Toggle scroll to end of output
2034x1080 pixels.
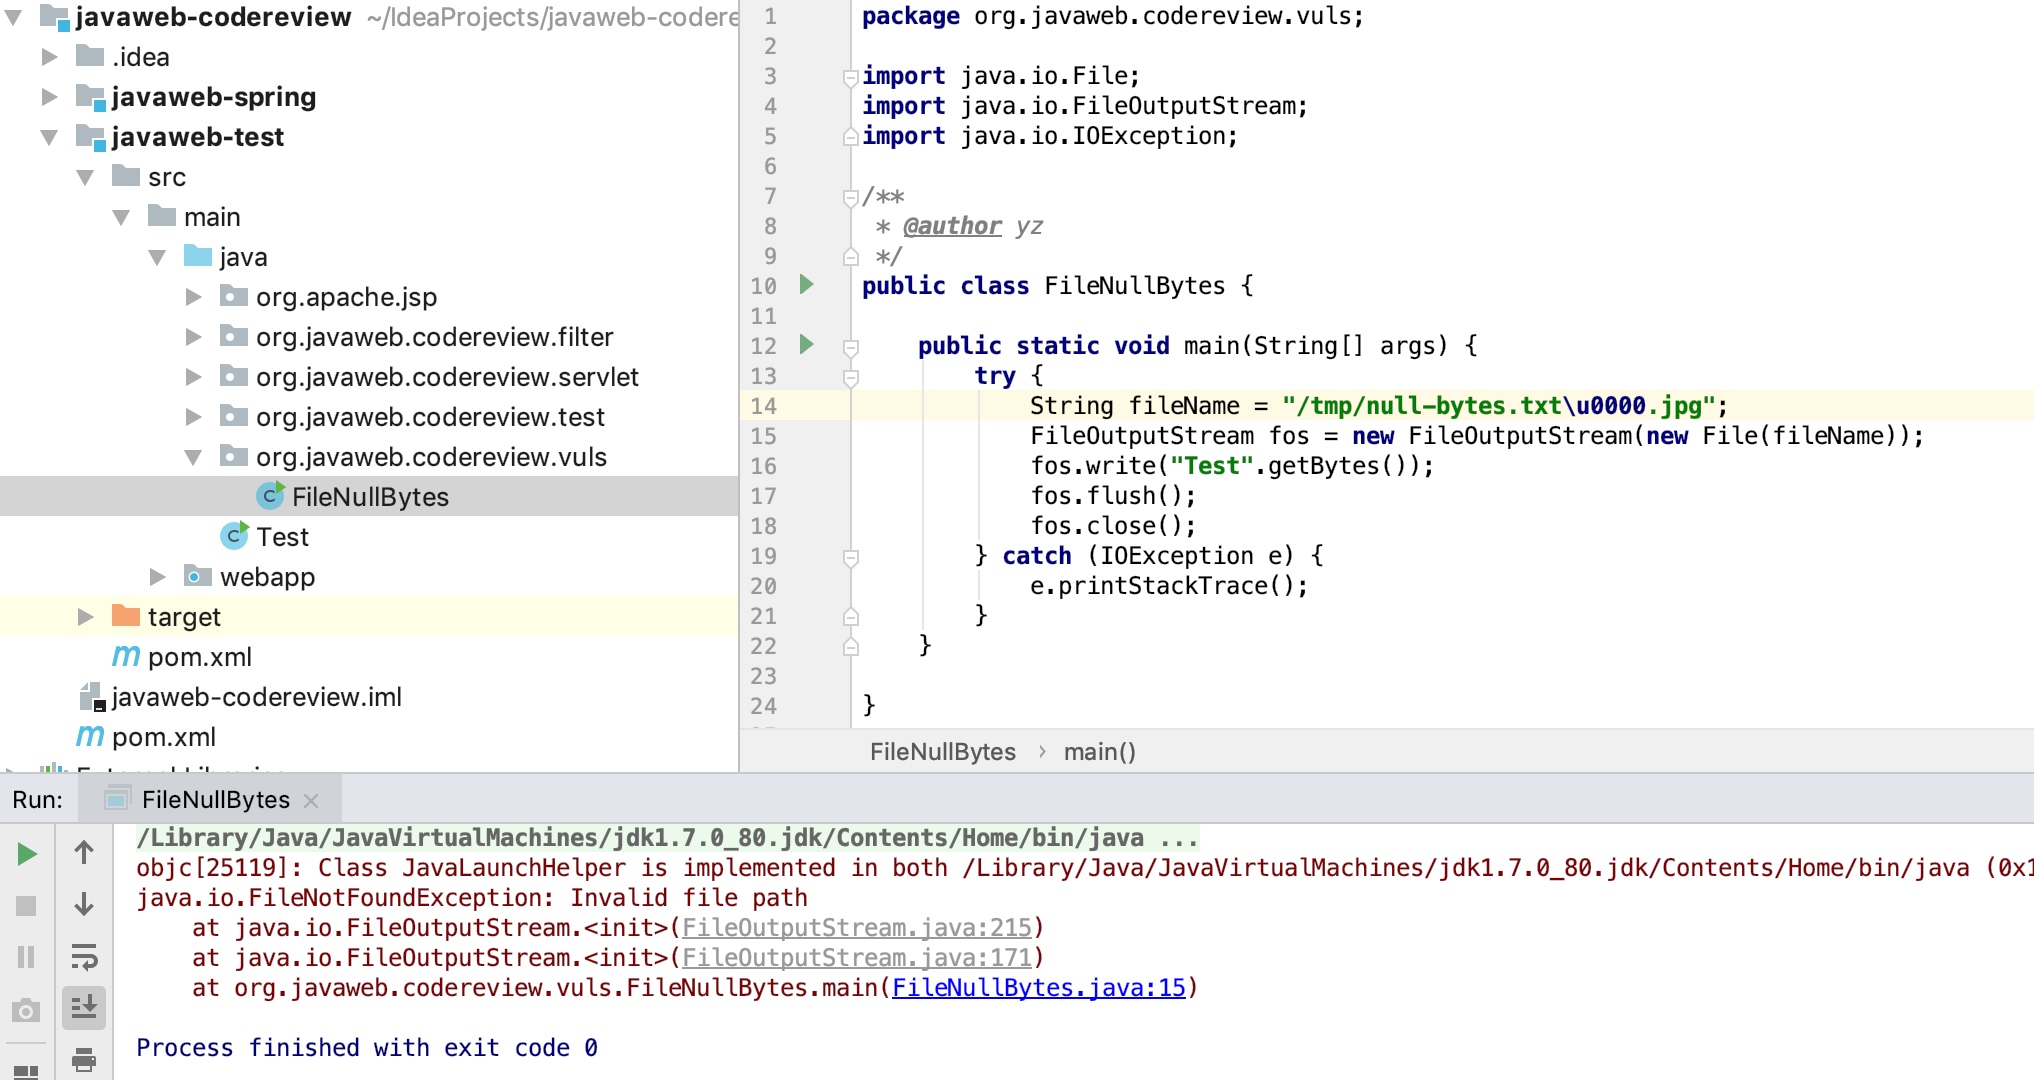84,1007
